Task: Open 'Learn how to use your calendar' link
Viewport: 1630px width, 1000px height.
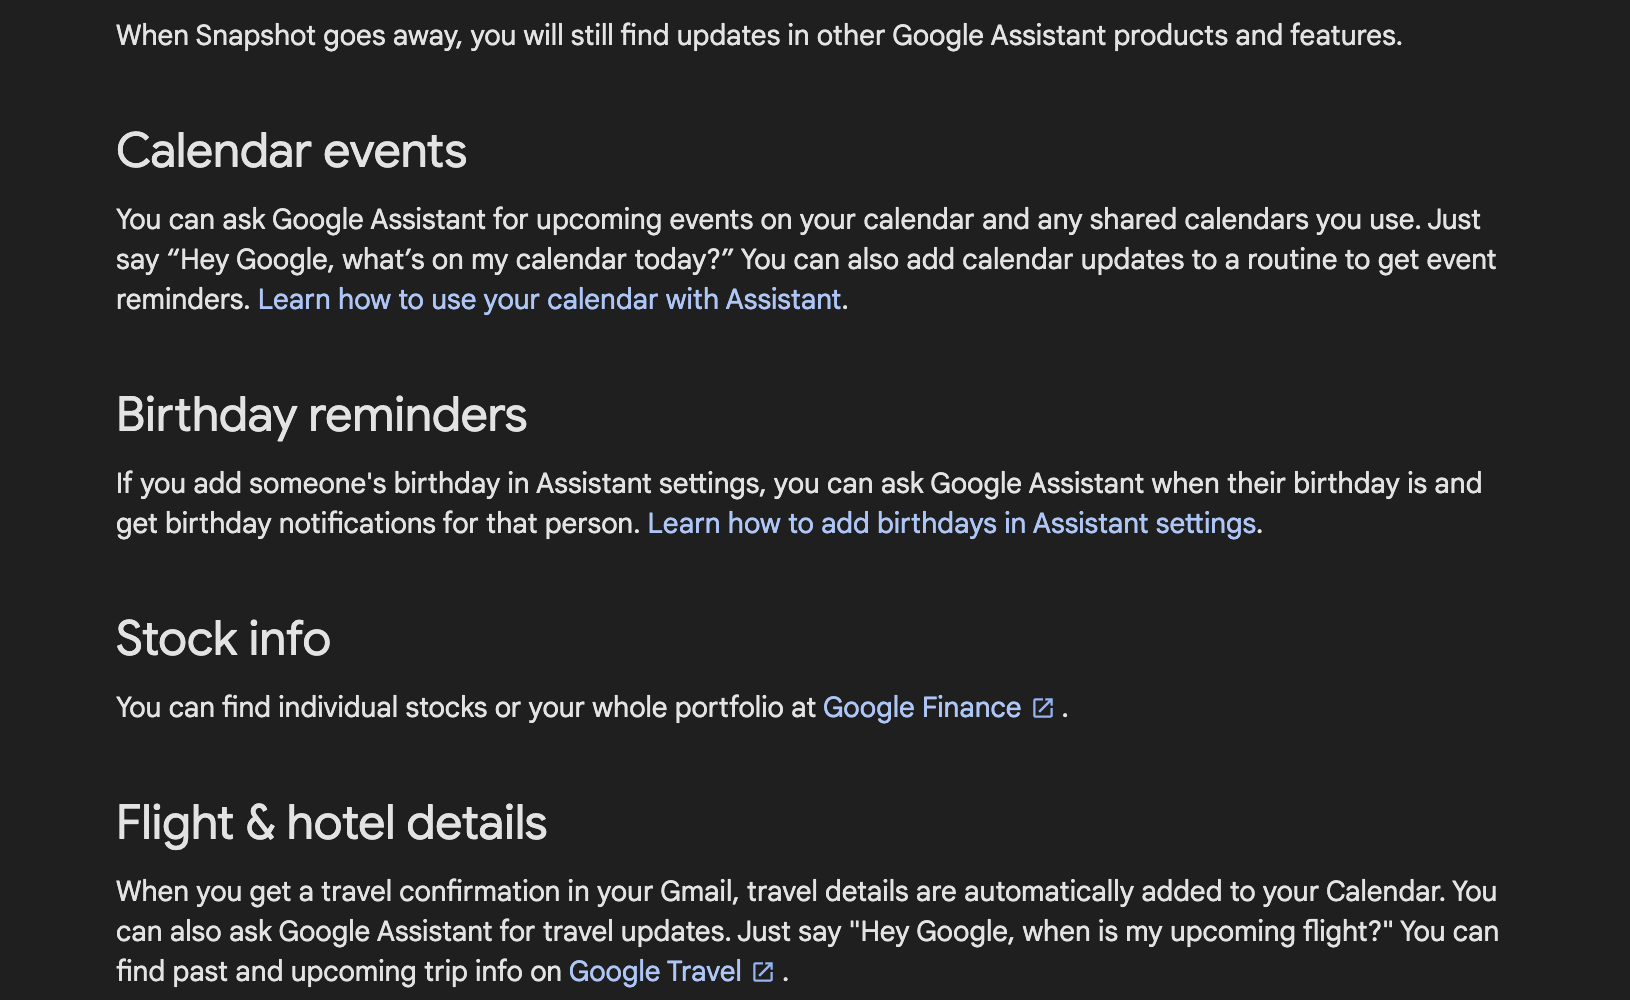Action: [x=549, y=300]
